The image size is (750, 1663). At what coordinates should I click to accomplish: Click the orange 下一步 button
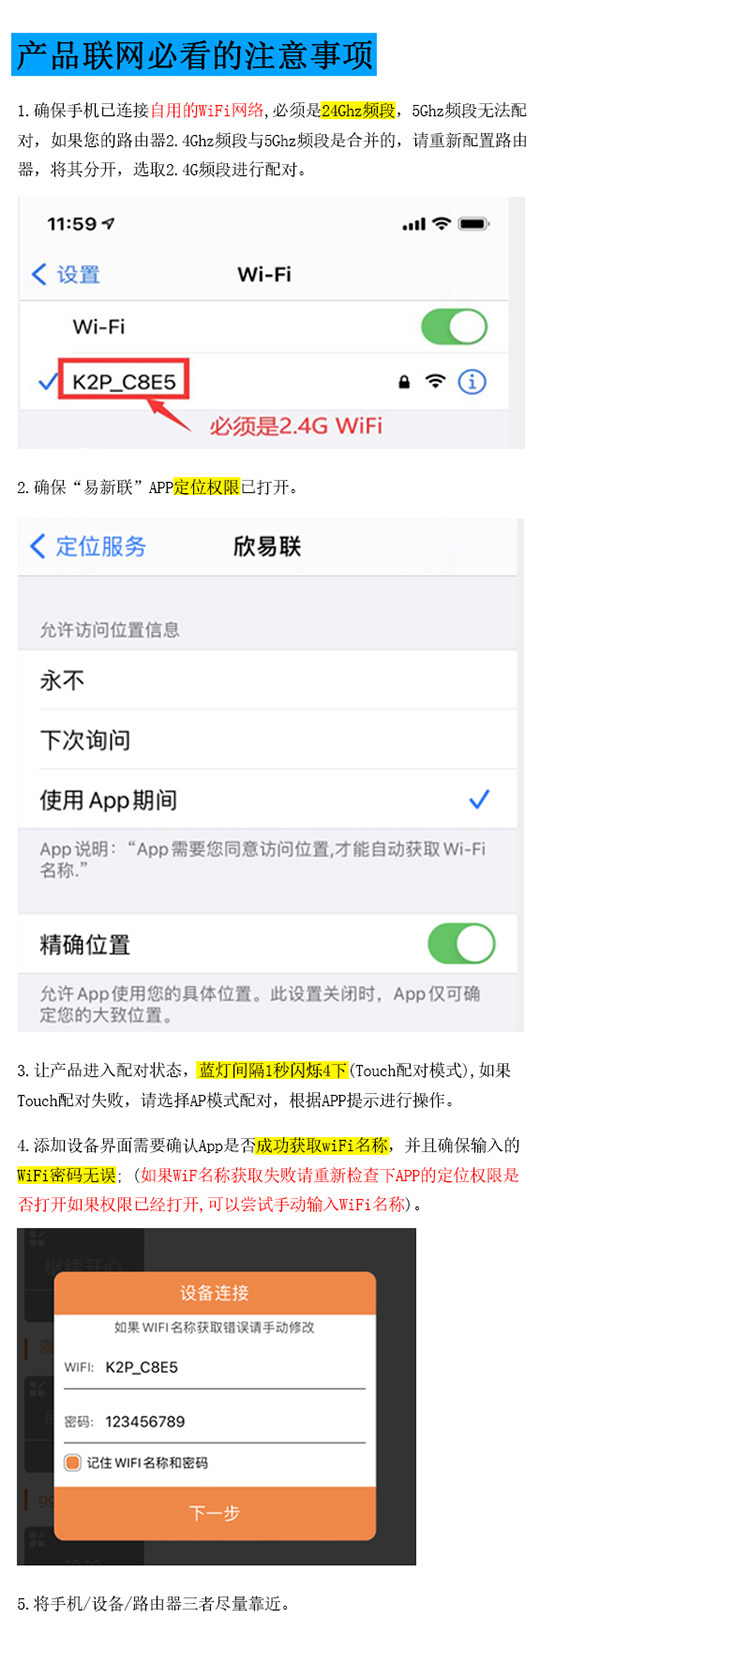(215, 1513)
